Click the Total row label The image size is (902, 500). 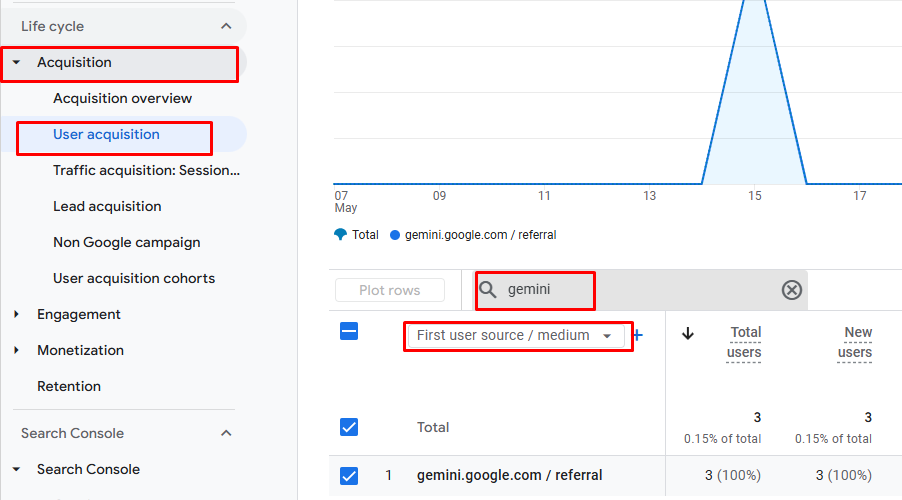click(x=433, y=428)
